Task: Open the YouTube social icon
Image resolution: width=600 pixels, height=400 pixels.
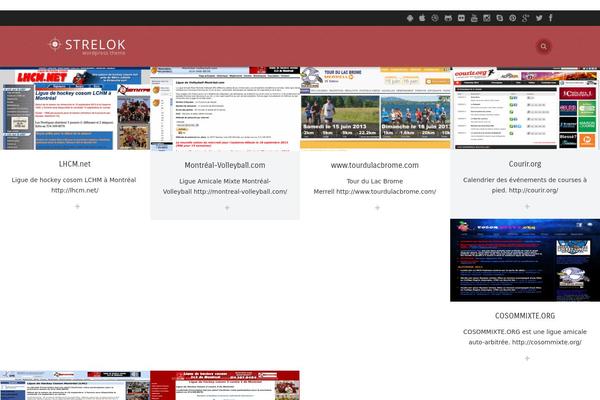Action: pyautogui.click(x=474, y=18)
